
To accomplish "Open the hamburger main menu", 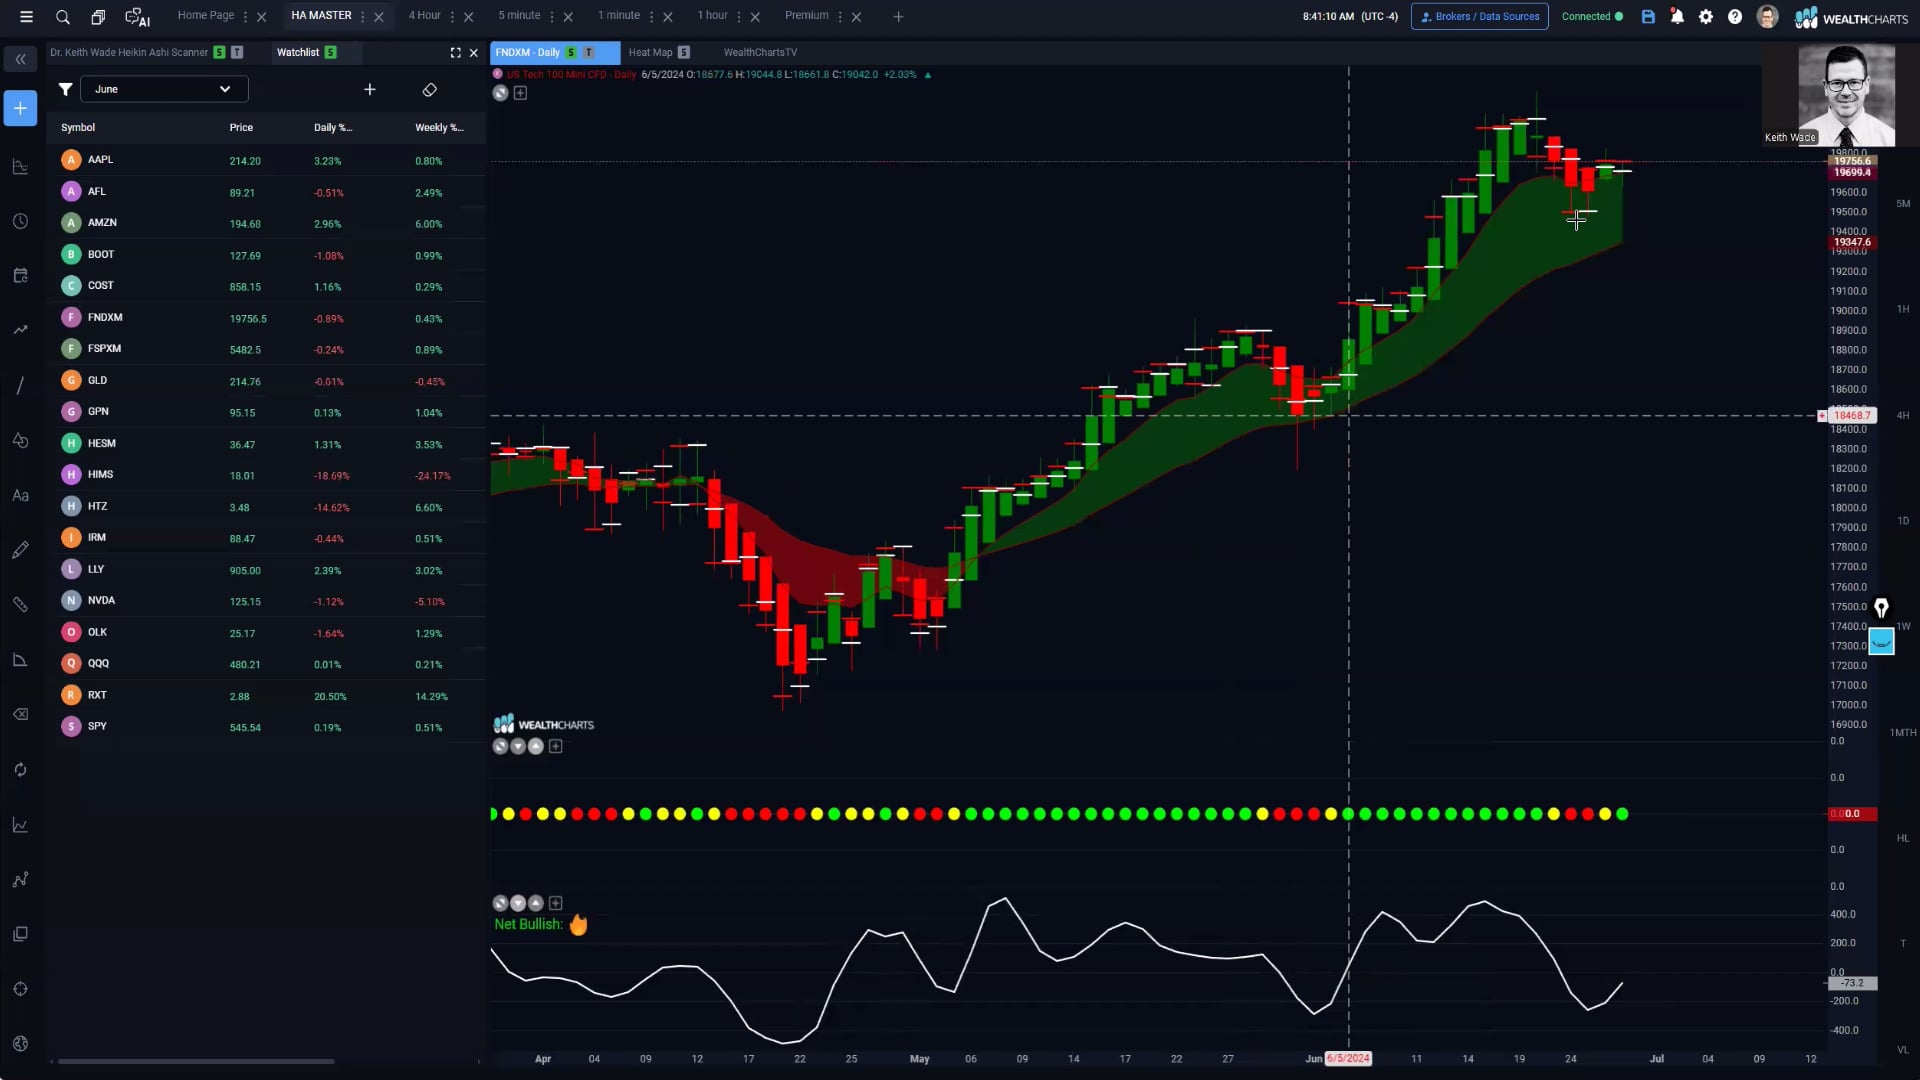I will [27, 17].
